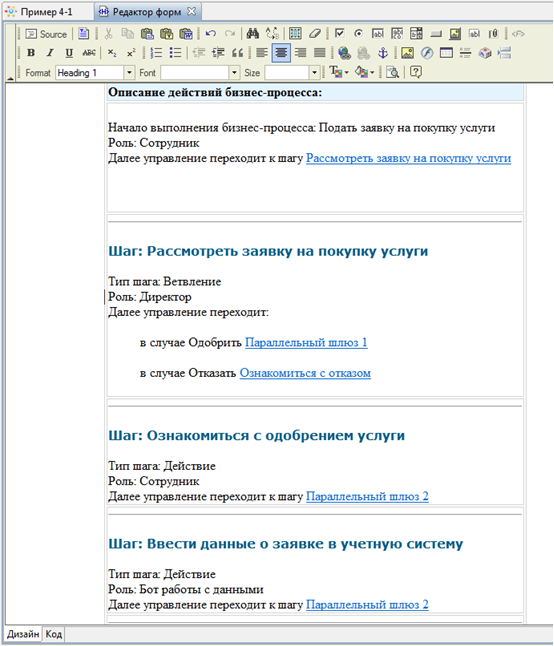The height and width of the screenshot is (646, 554).
Task: Decrease indent of the paragraph
Action: pyautogui.click(x=199, y=53)
